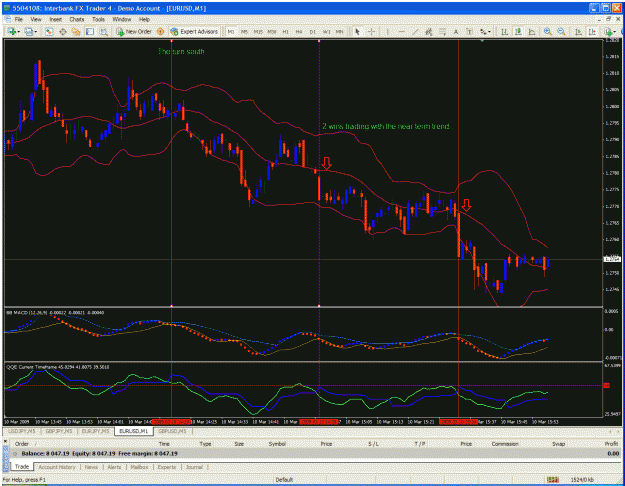Toggle the Market Watch window icon
The height and width of the screenshot is (486, 625).
[x=49, y=31]
